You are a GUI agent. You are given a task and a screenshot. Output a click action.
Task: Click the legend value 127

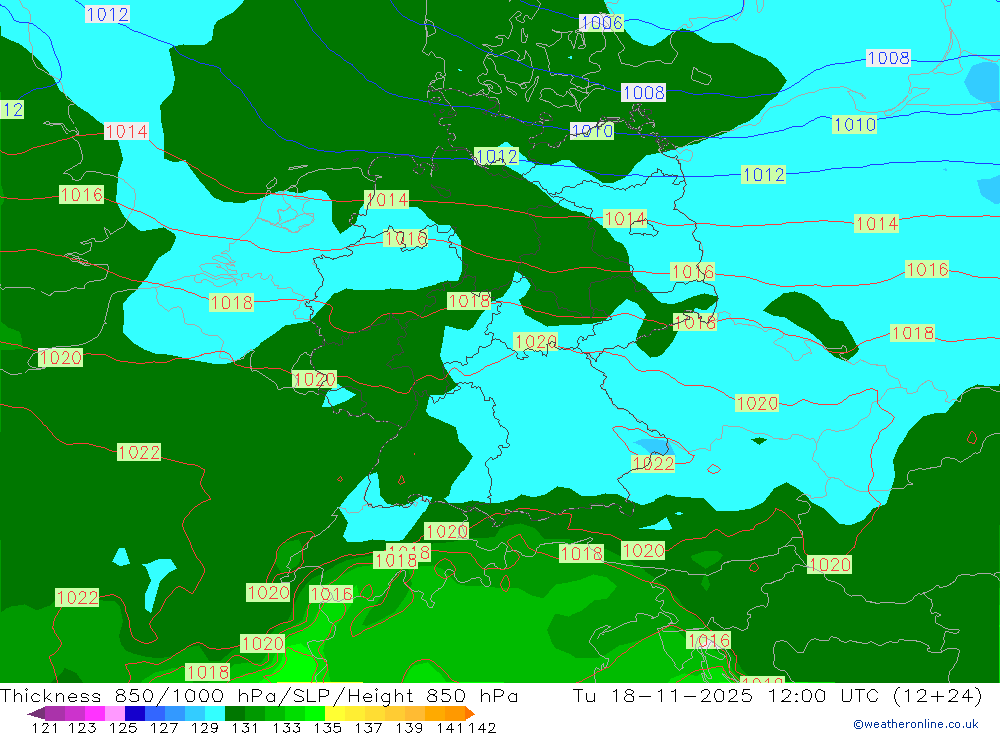tap(164, 727)
